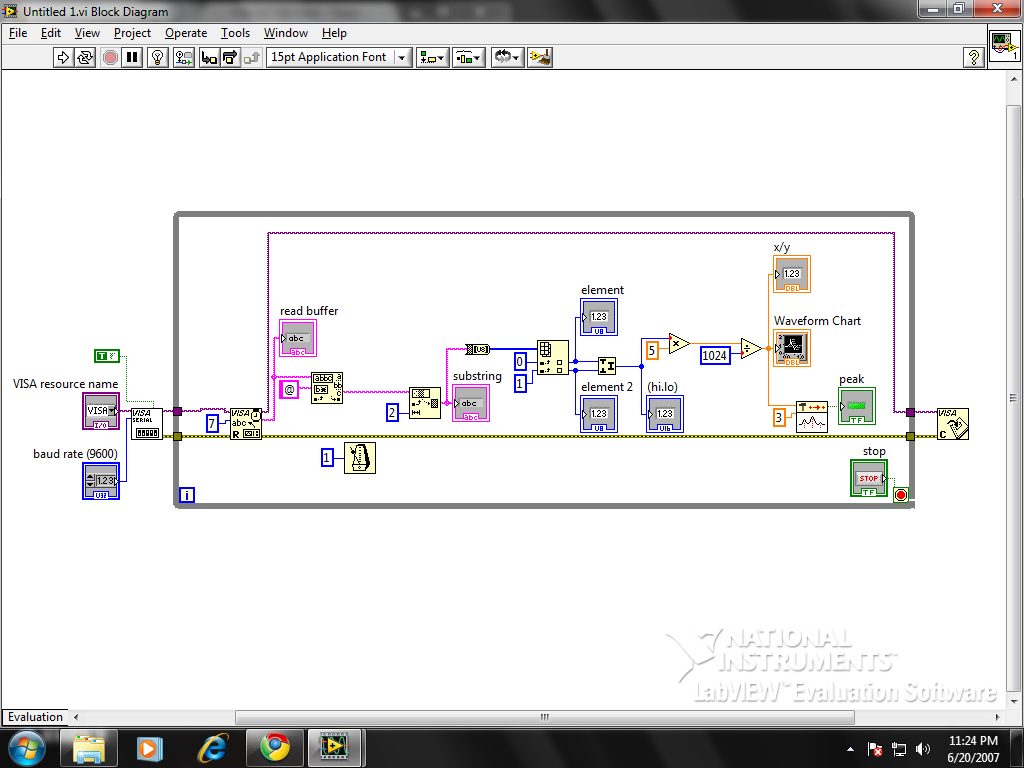Click the Clean Up Diagram button
The image size is (1024, 768).
(540, 57)
